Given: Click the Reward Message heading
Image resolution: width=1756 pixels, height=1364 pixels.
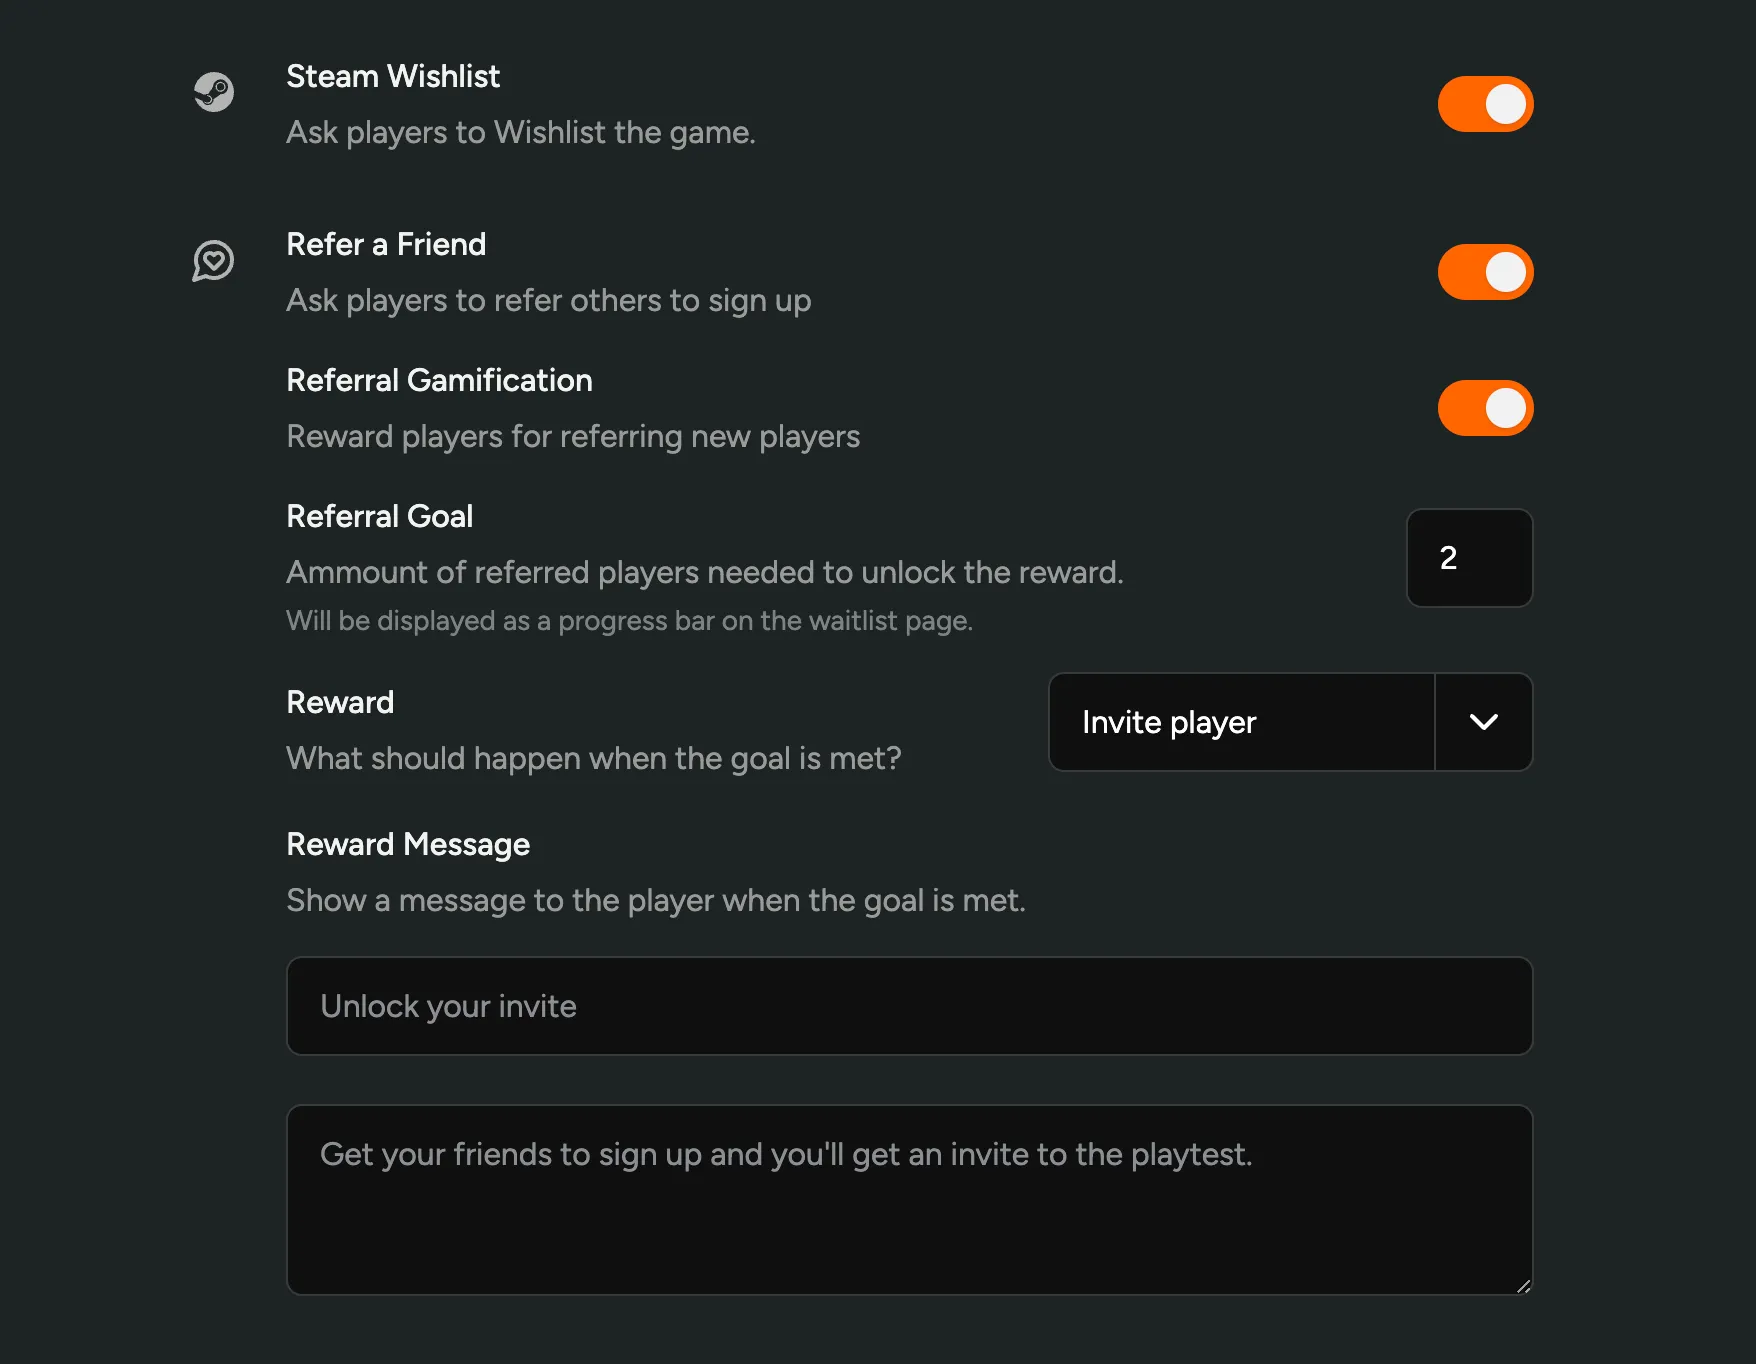Looking at the screenshot, I should [x=408, y=843].
